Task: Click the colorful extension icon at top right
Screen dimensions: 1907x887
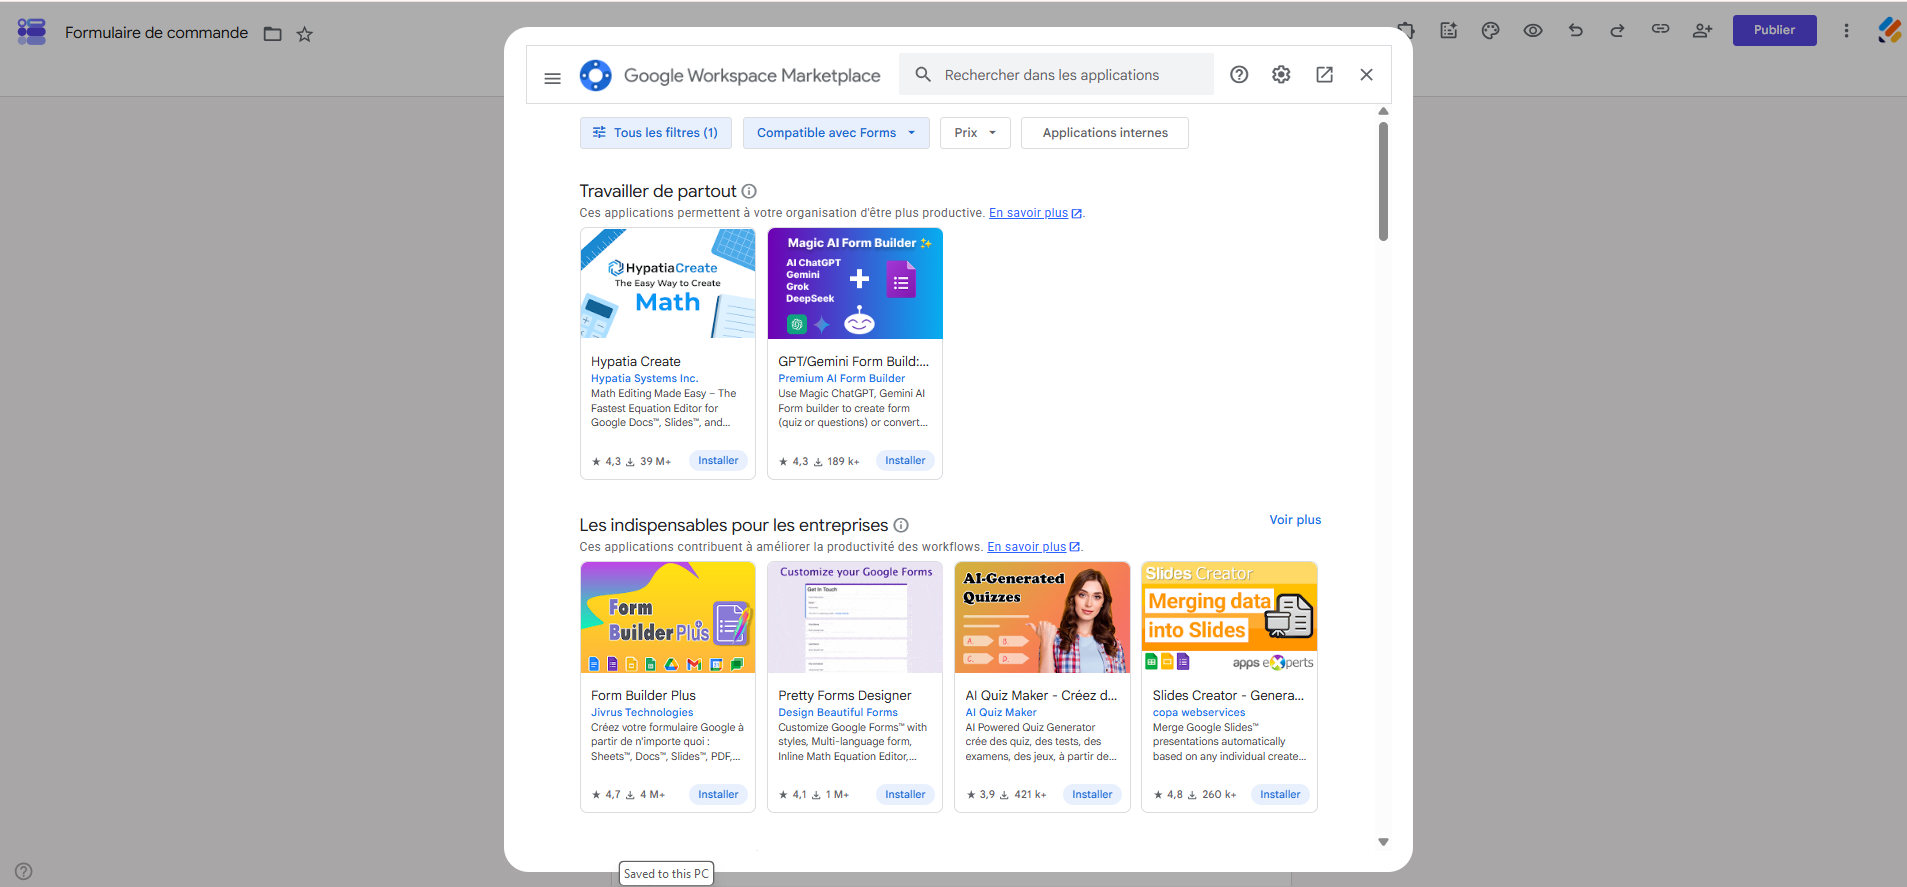Action: [x=1889, y=30]
